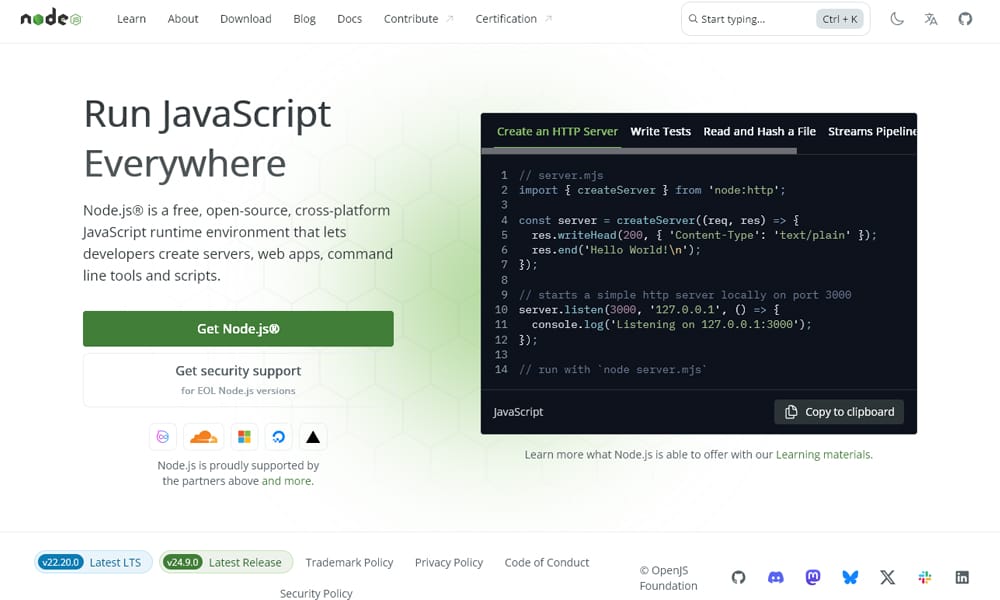Open the Docs menu item
1000x600 pixels.
[x=349, y=18]
